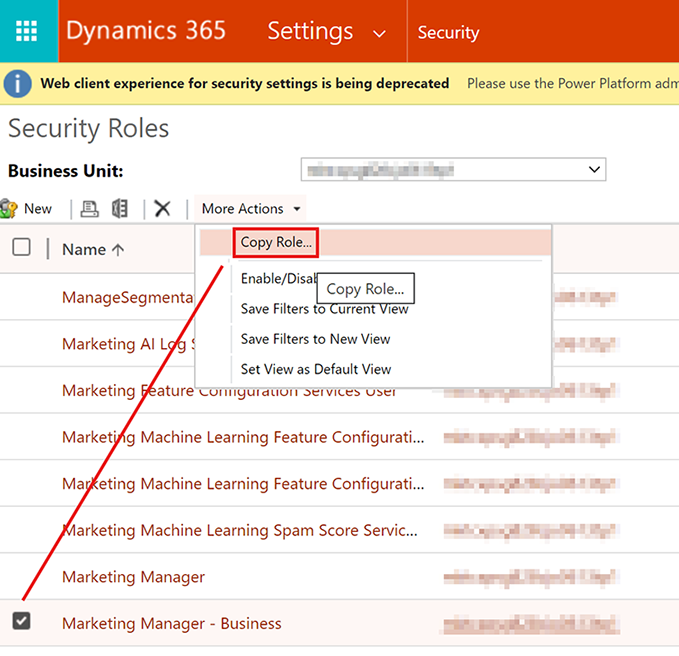This screenshot has height=656, width=679.
Task: Click the Name column sort arrow
Action: coord(118,250)
